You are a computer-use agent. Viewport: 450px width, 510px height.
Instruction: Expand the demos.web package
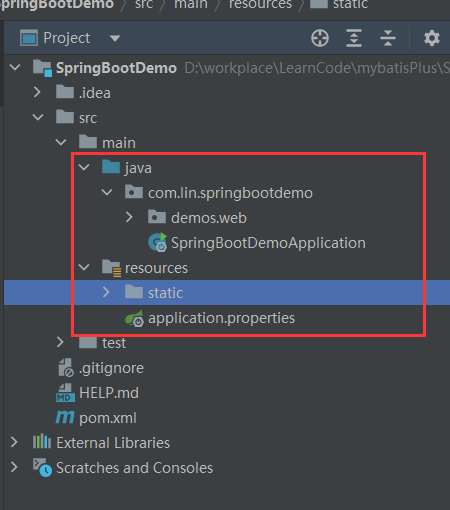click(129, 217)
